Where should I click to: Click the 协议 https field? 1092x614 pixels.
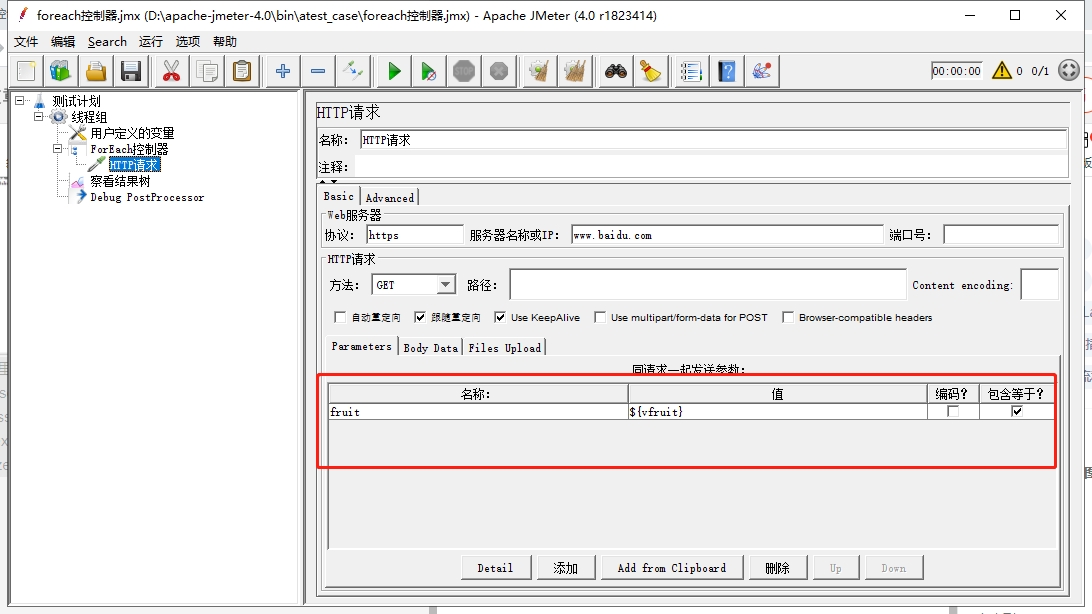(x=414, y=235)
